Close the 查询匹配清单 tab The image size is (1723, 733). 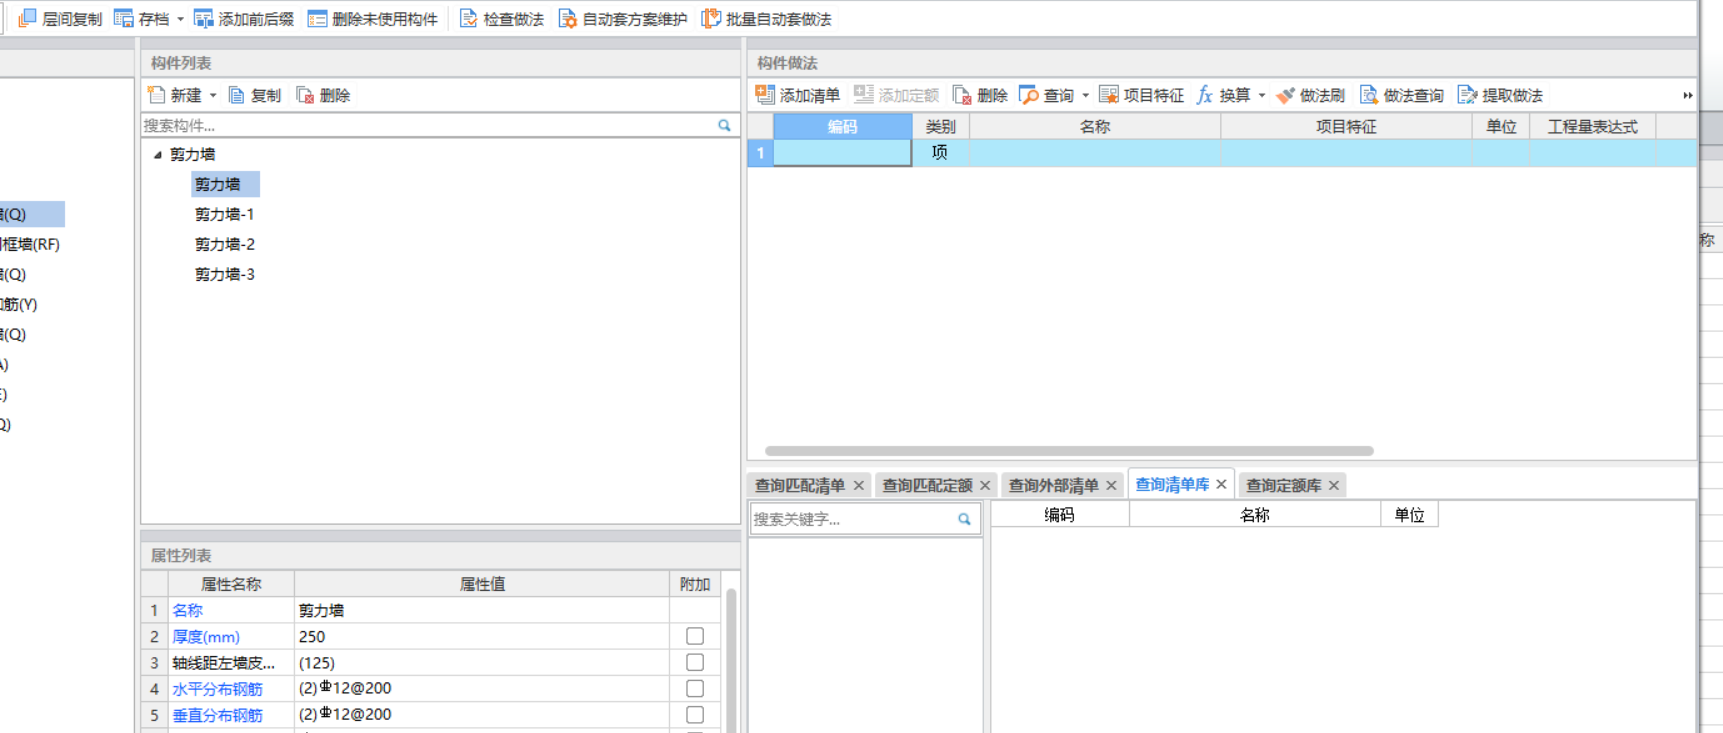point(858,485)
